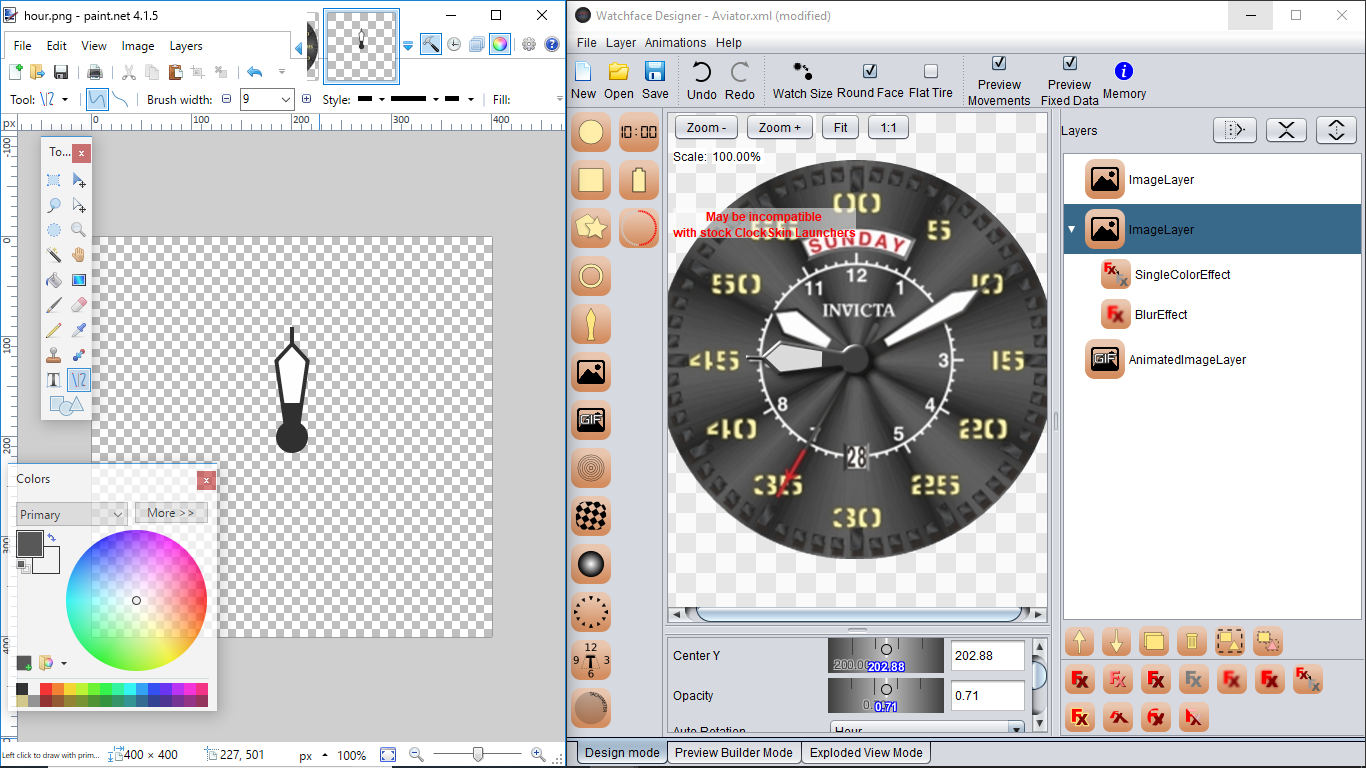Move selected layer up with arrow button
The height and width of the screenshot is (768, 1366).
tap(1079, 641)
